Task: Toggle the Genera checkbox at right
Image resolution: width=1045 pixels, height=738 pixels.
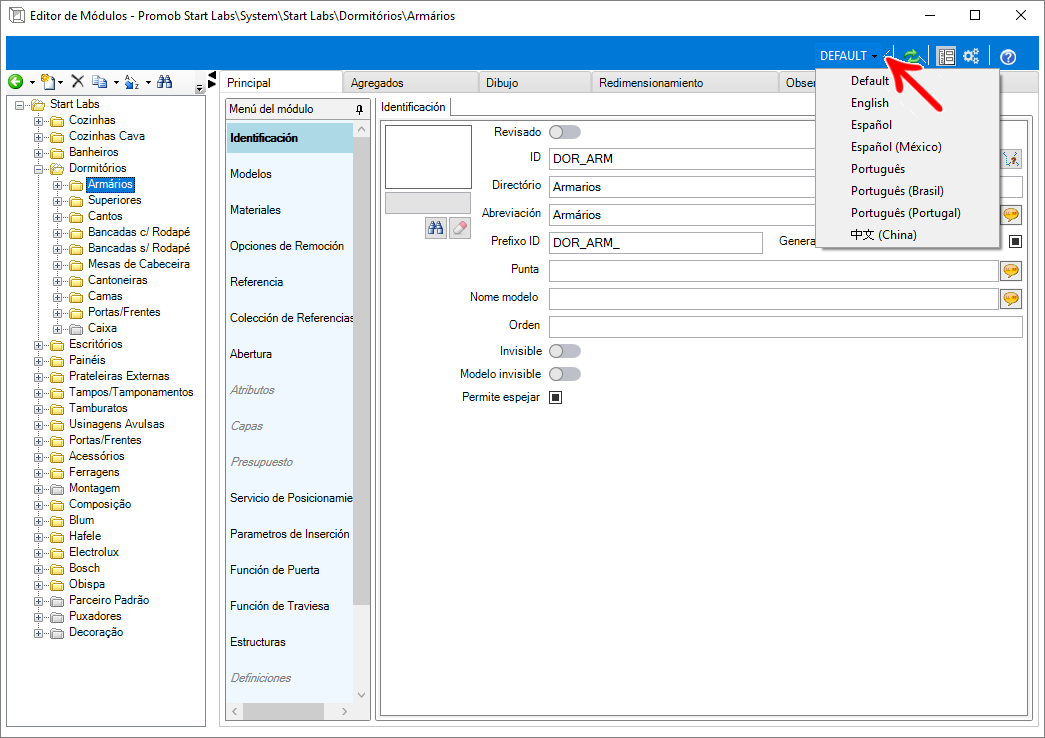Action: click(x=1015, y=241)
